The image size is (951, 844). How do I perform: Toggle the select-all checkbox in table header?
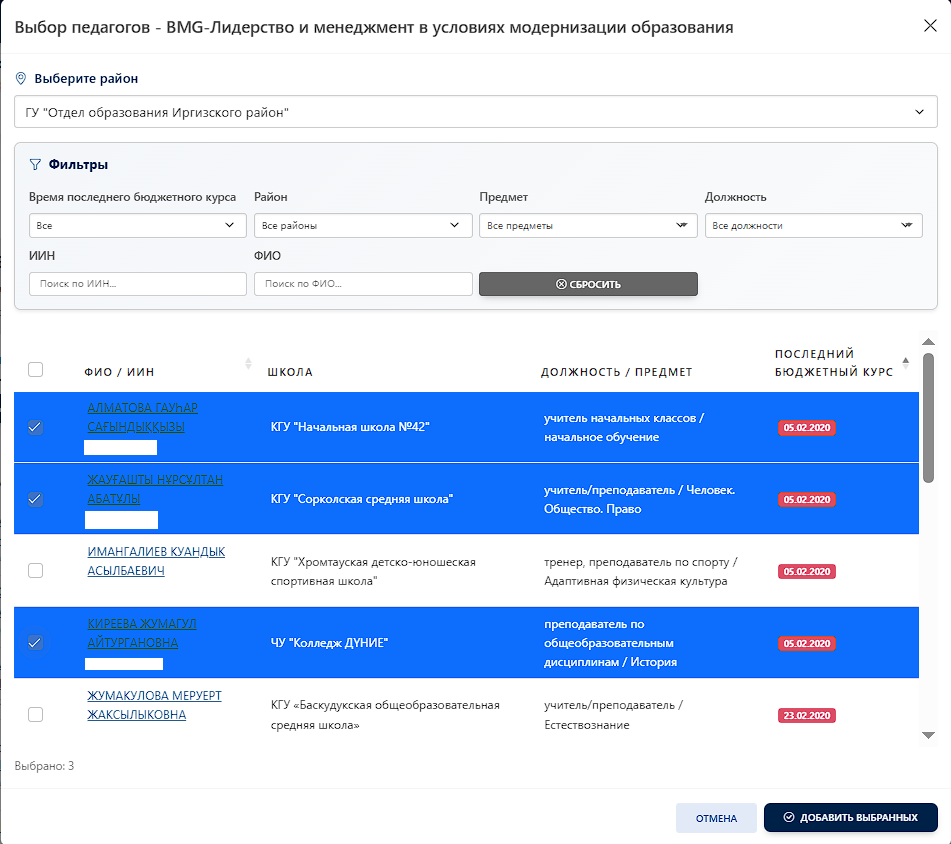(36, 370)
